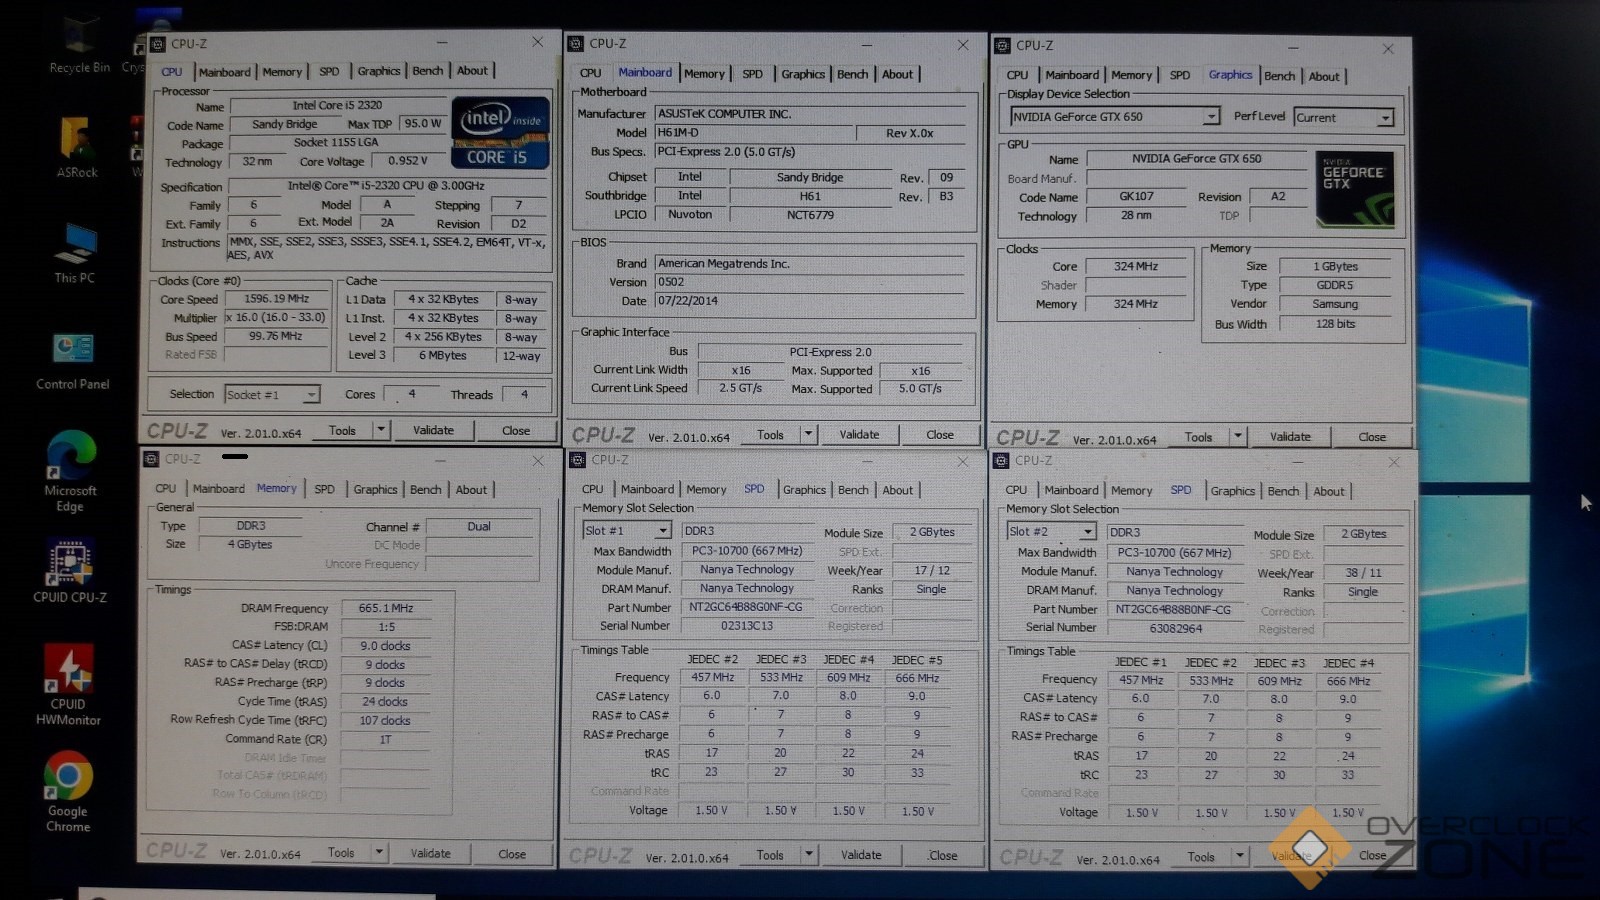This screenshot has width=1600, height=900.
Task: Open the NVIDIA GeForce GTX 650 display device dropdown
Action: click(1210, 117)
